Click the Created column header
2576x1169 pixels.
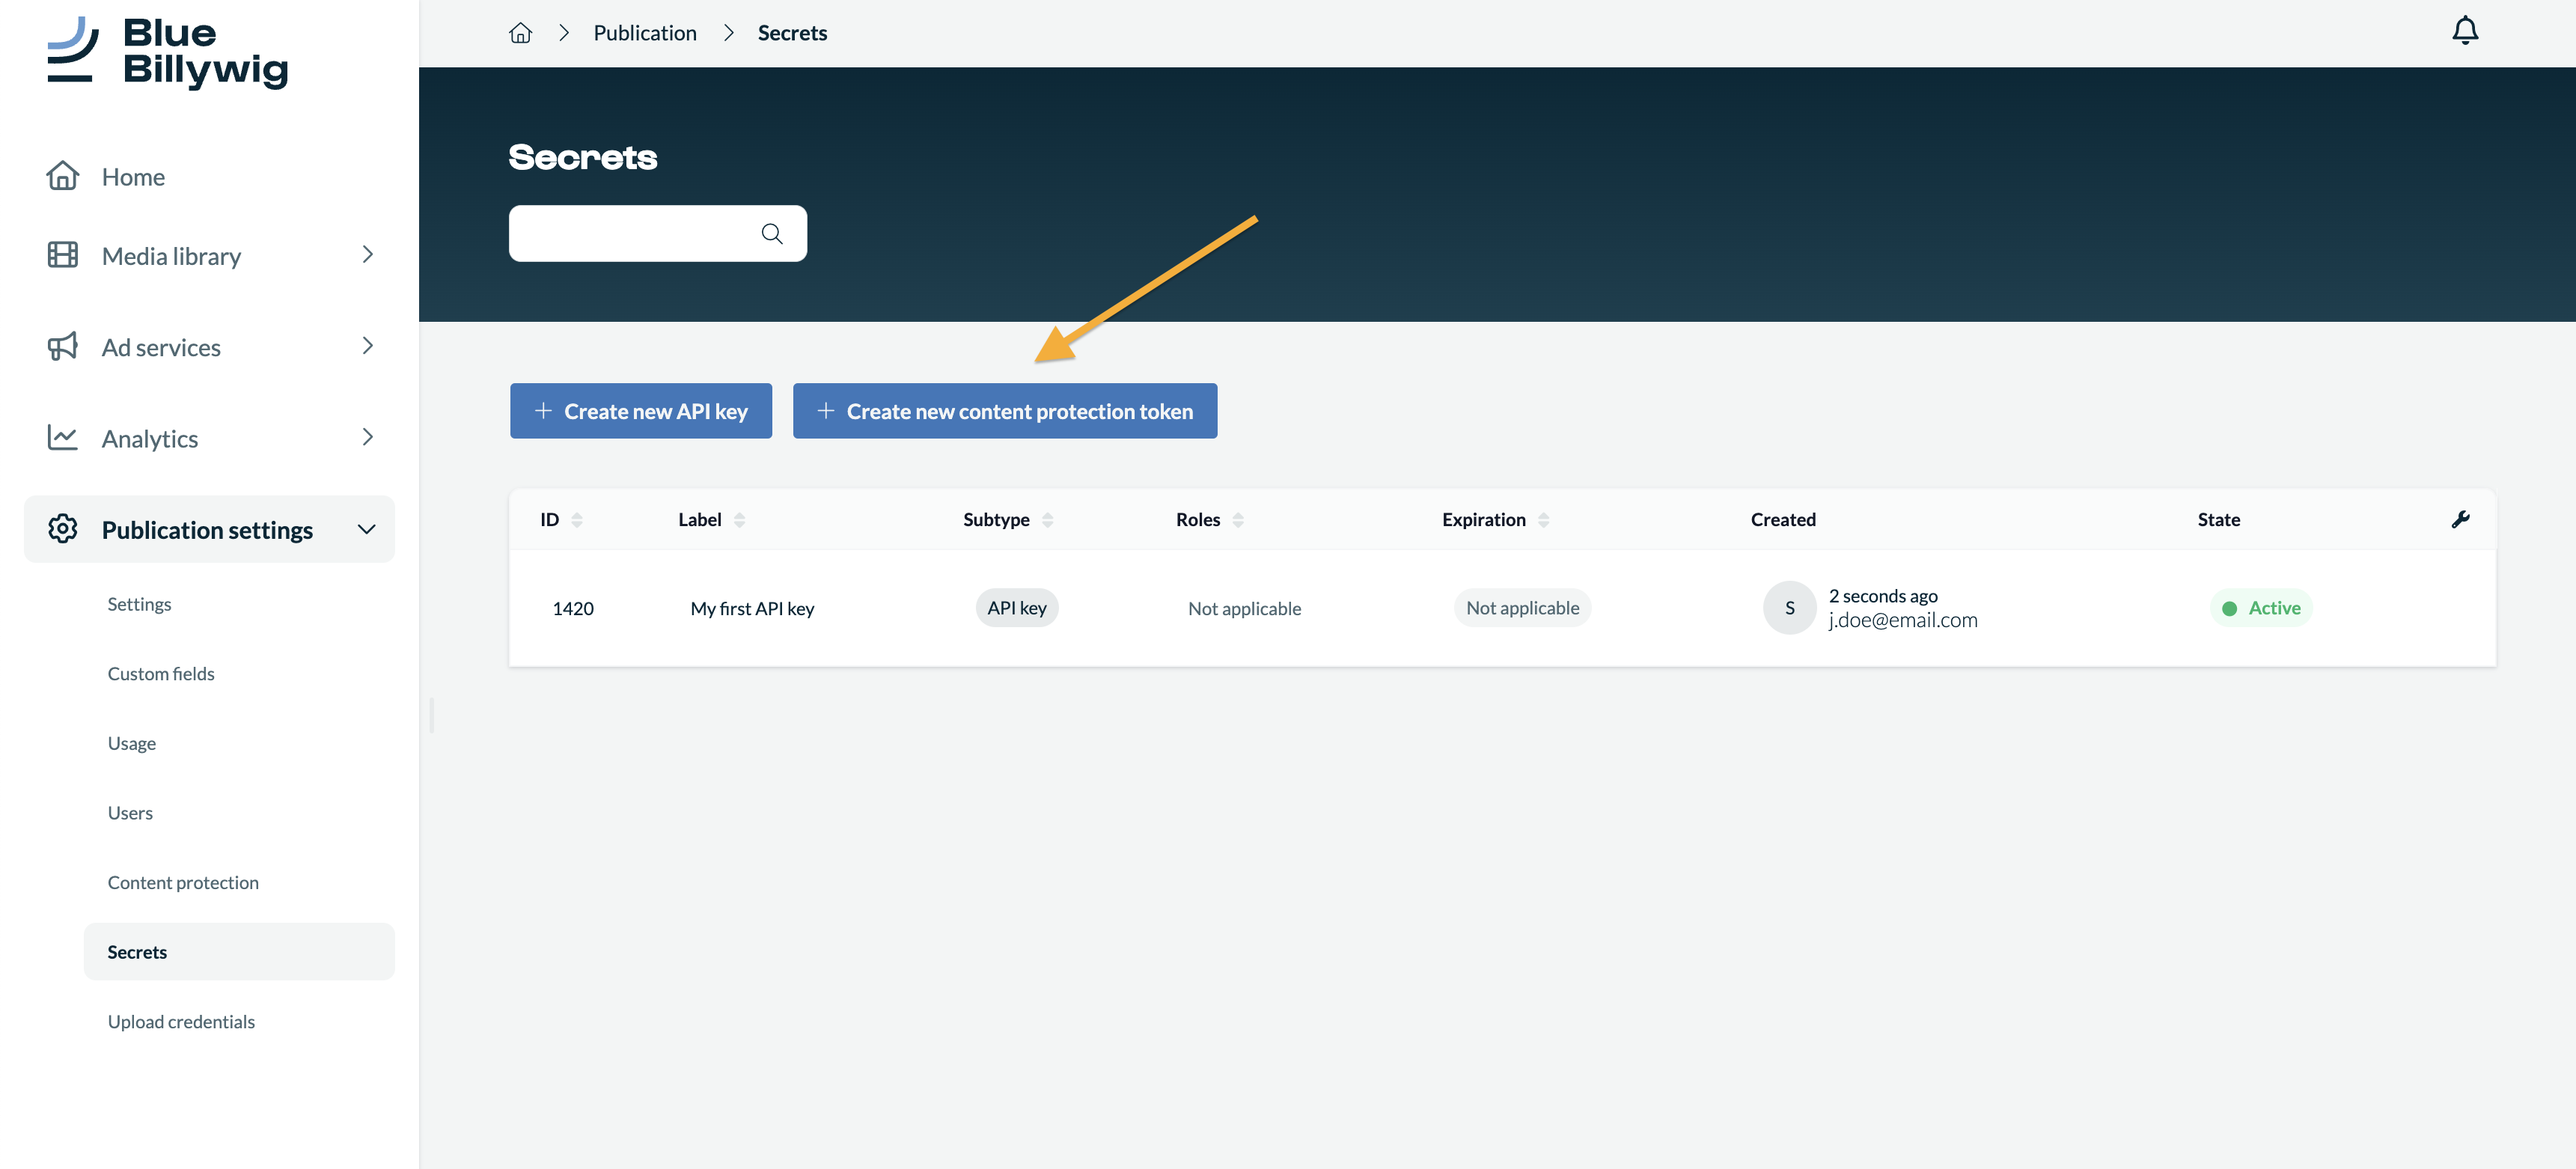pyautogui.click(x=1783, y=520)
